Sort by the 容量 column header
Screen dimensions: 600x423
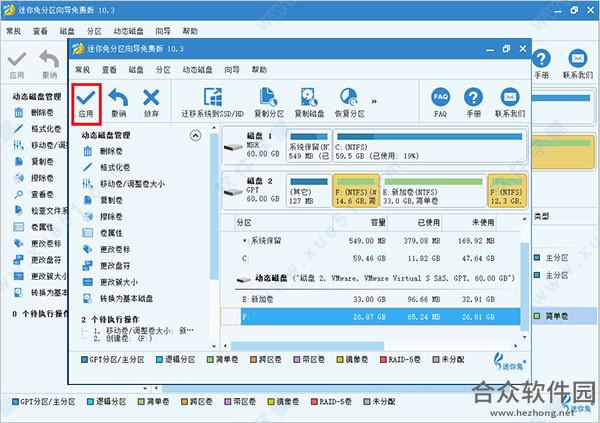click(361, 223)
